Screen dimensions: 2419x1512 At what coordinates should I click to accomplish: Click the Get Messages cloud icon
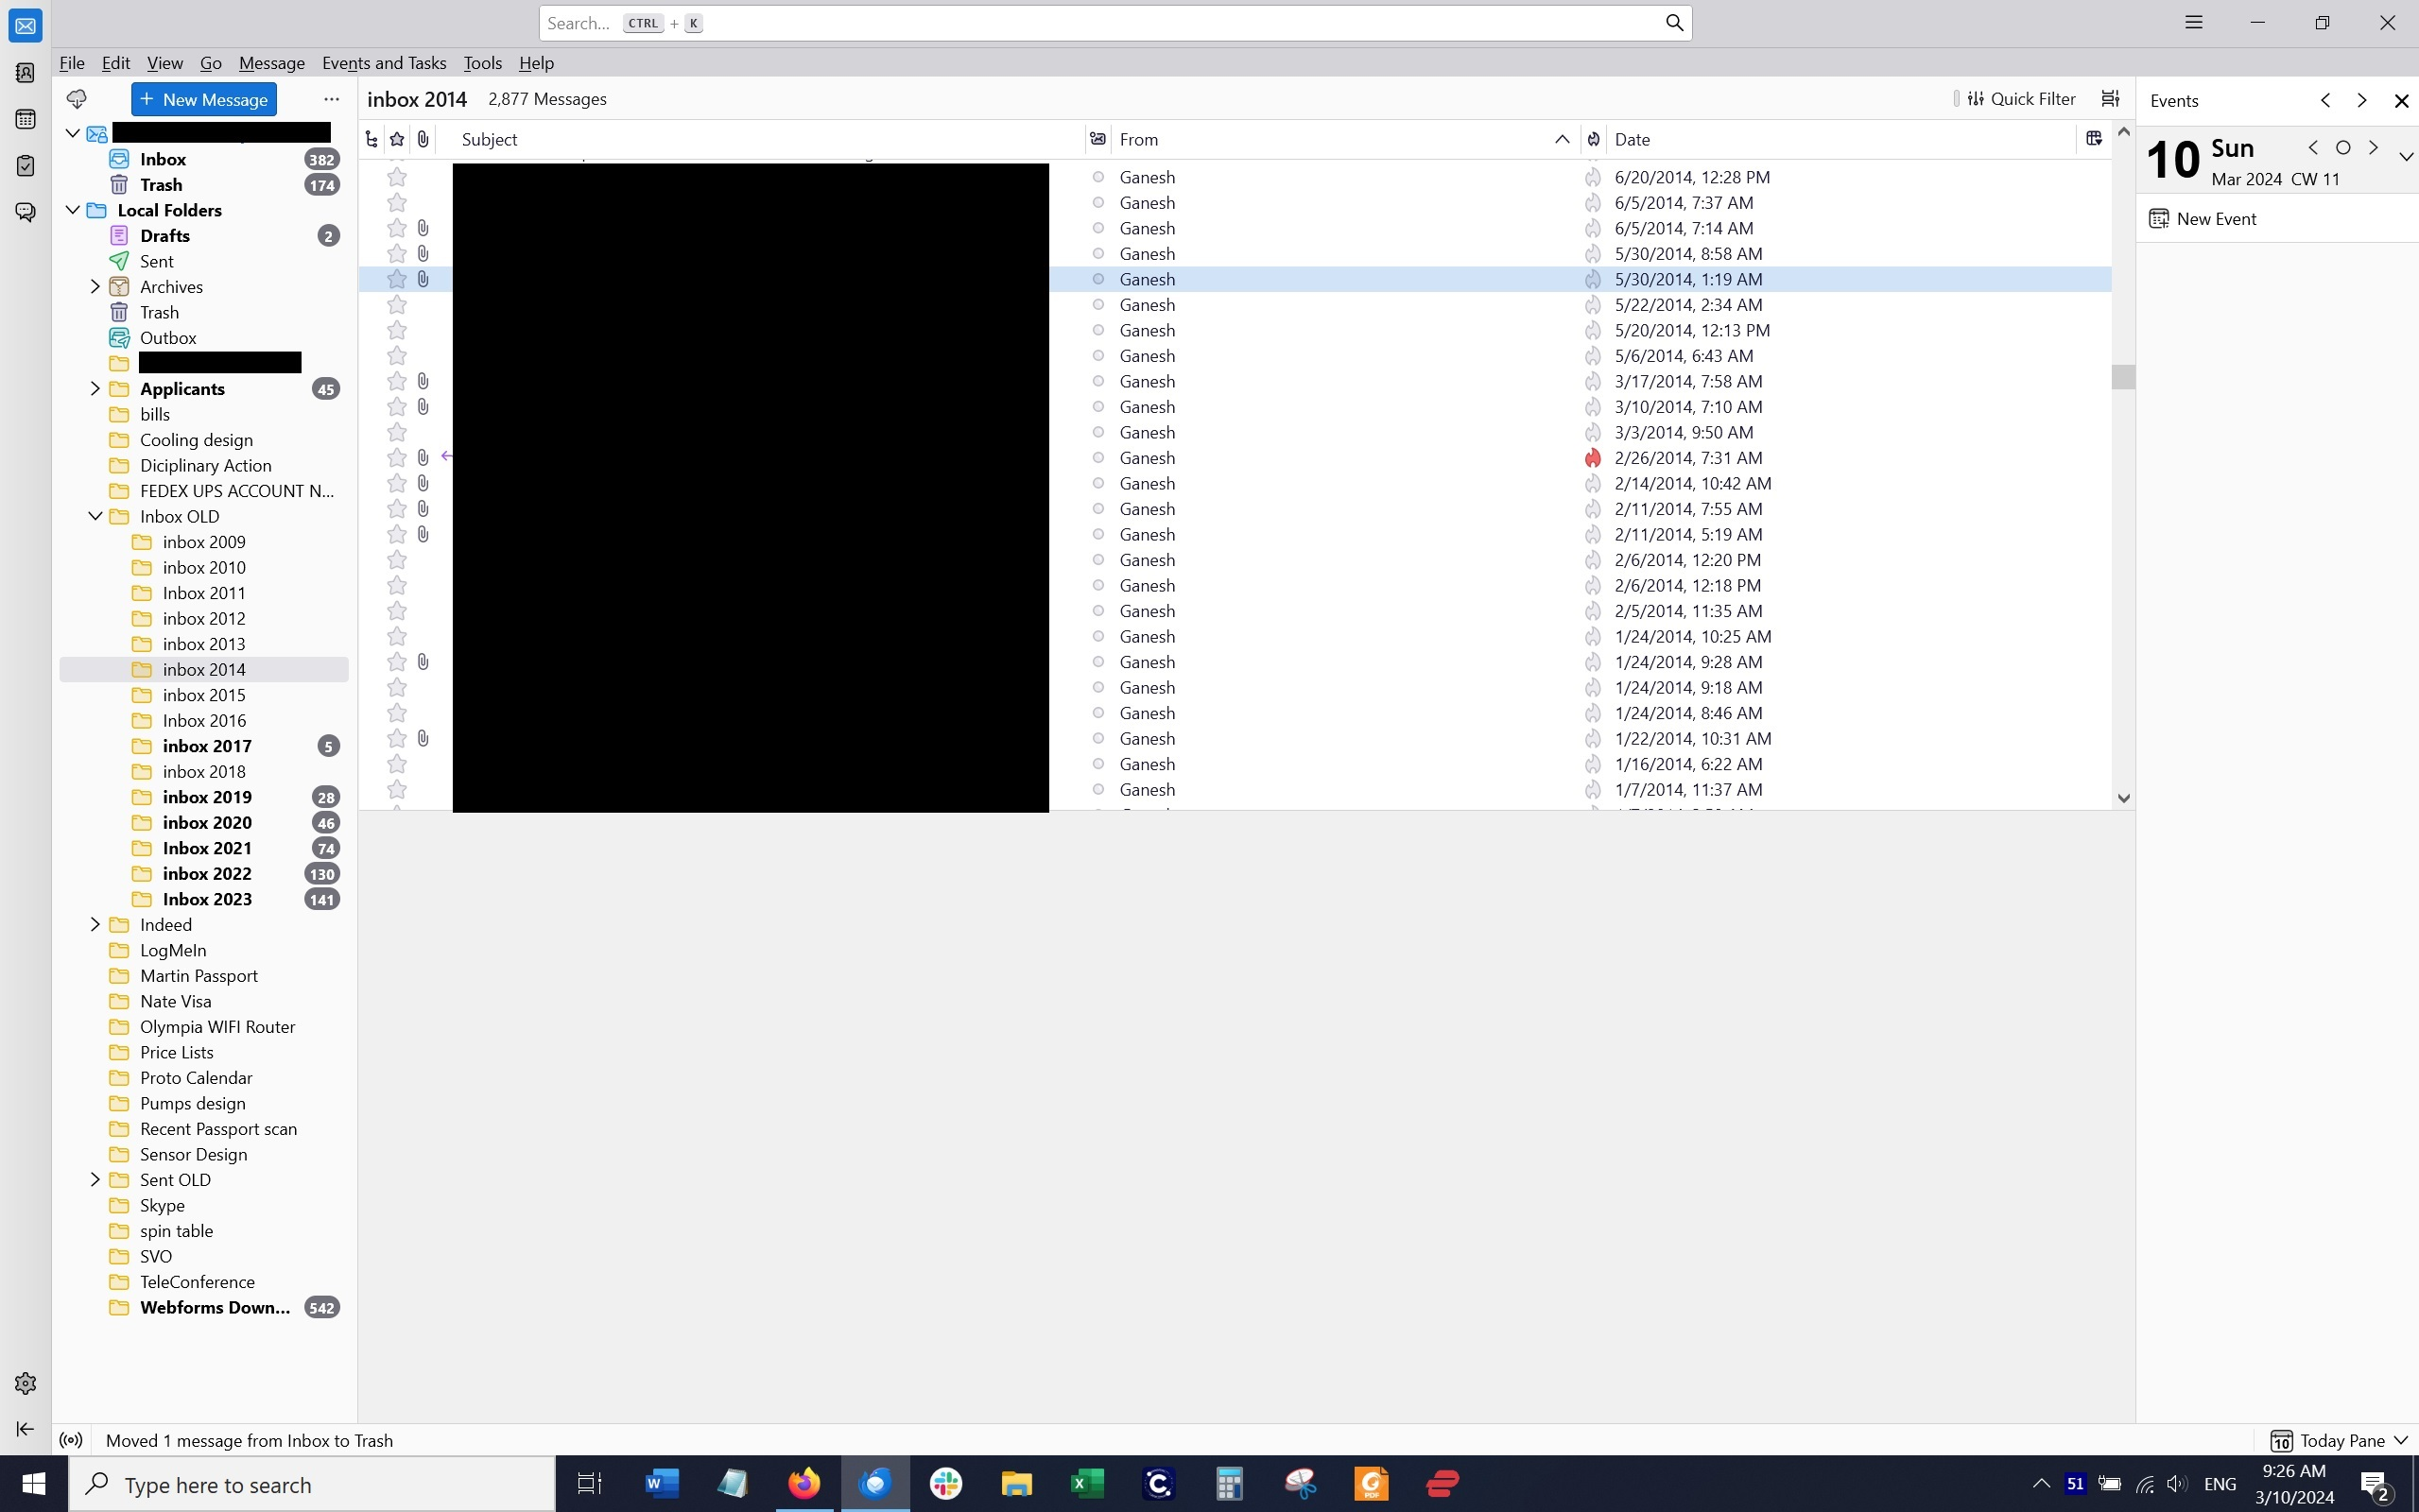77,99
